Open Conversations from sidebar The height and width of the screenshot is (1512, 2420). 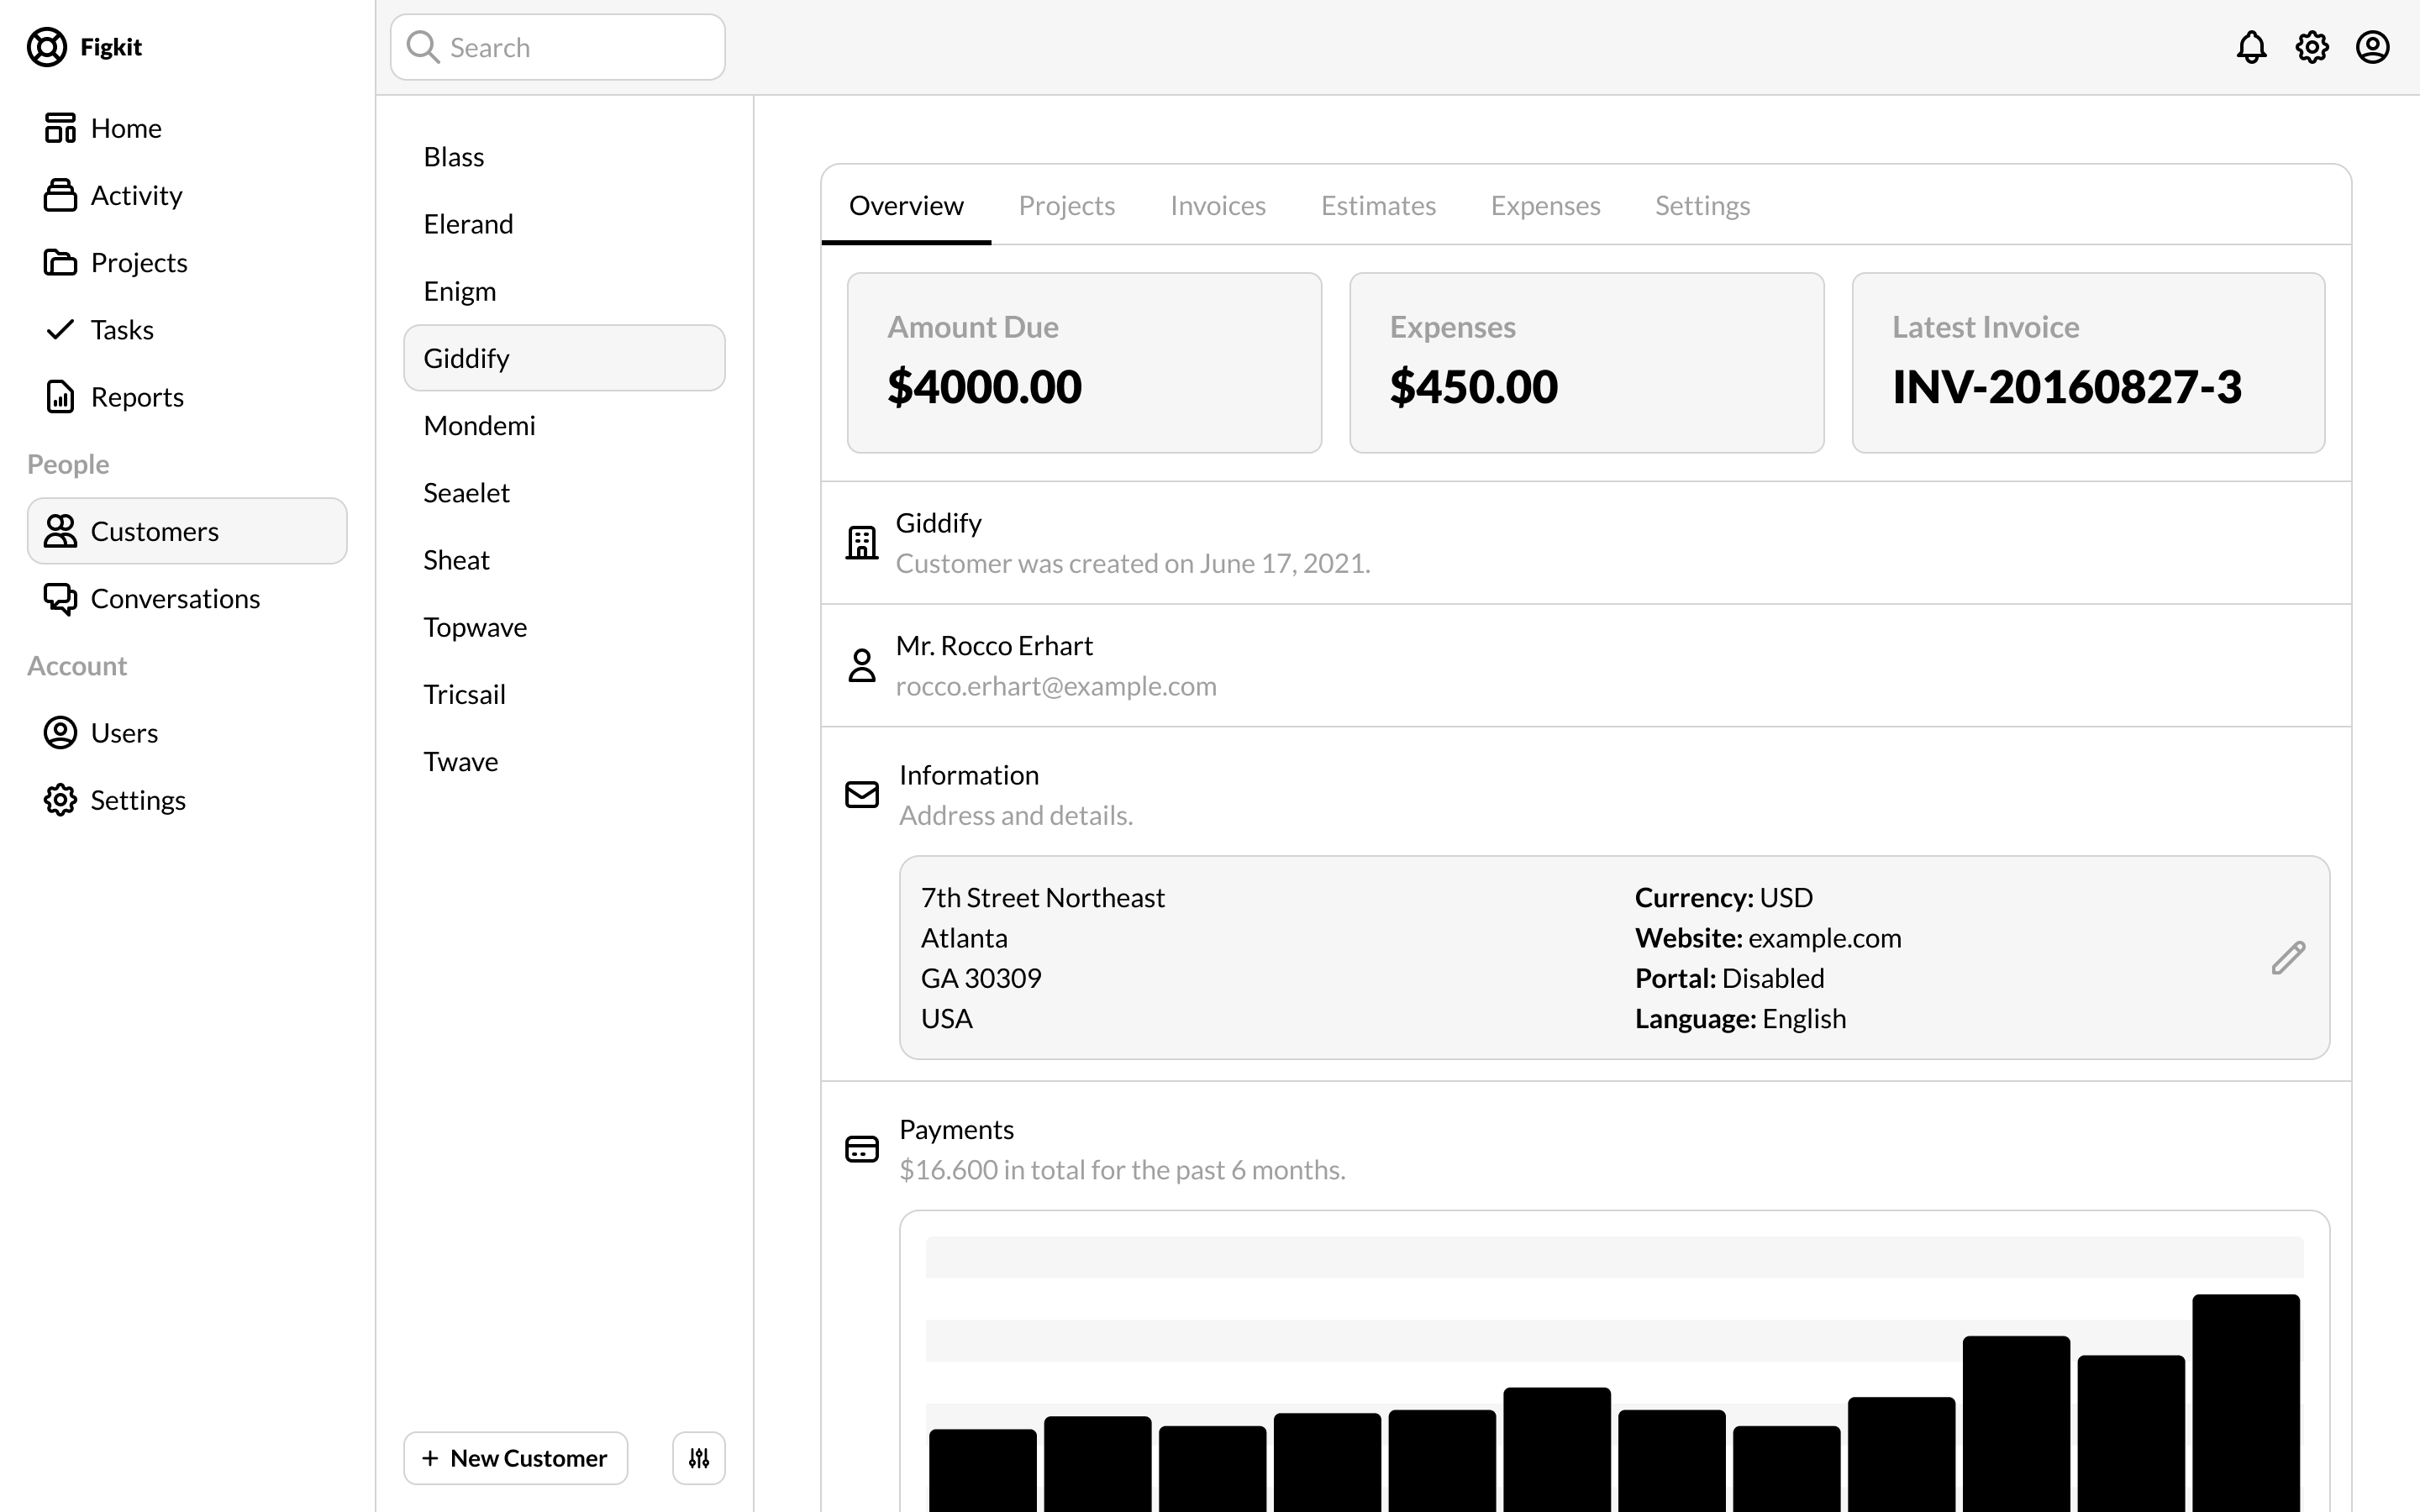175,598
